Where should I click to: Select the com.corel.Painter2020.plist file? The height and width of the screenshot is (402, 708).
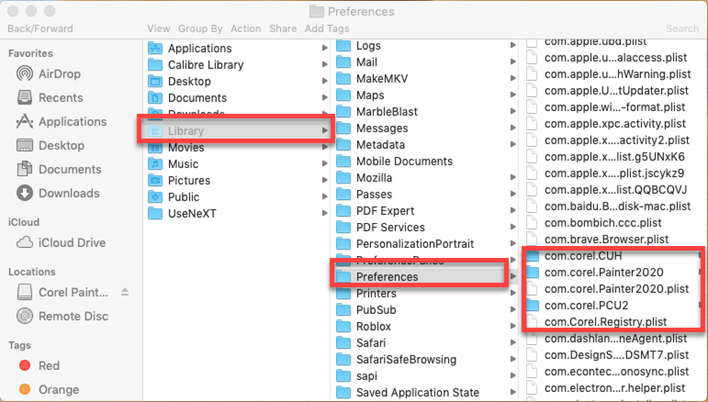point(607,289)
